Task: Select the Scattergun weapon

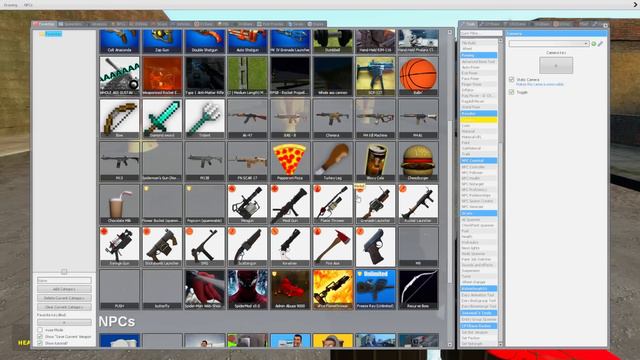Action: [x=247, y=247]
